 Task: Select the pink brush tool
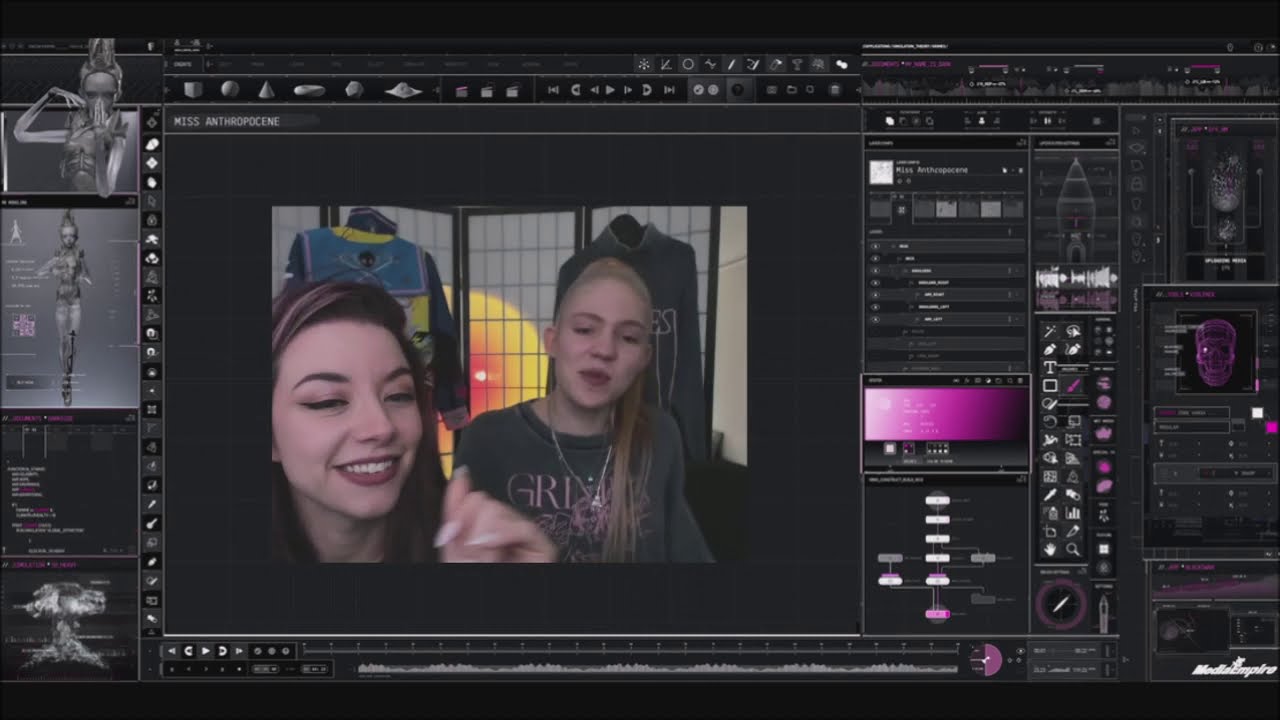pos(1073,386)
